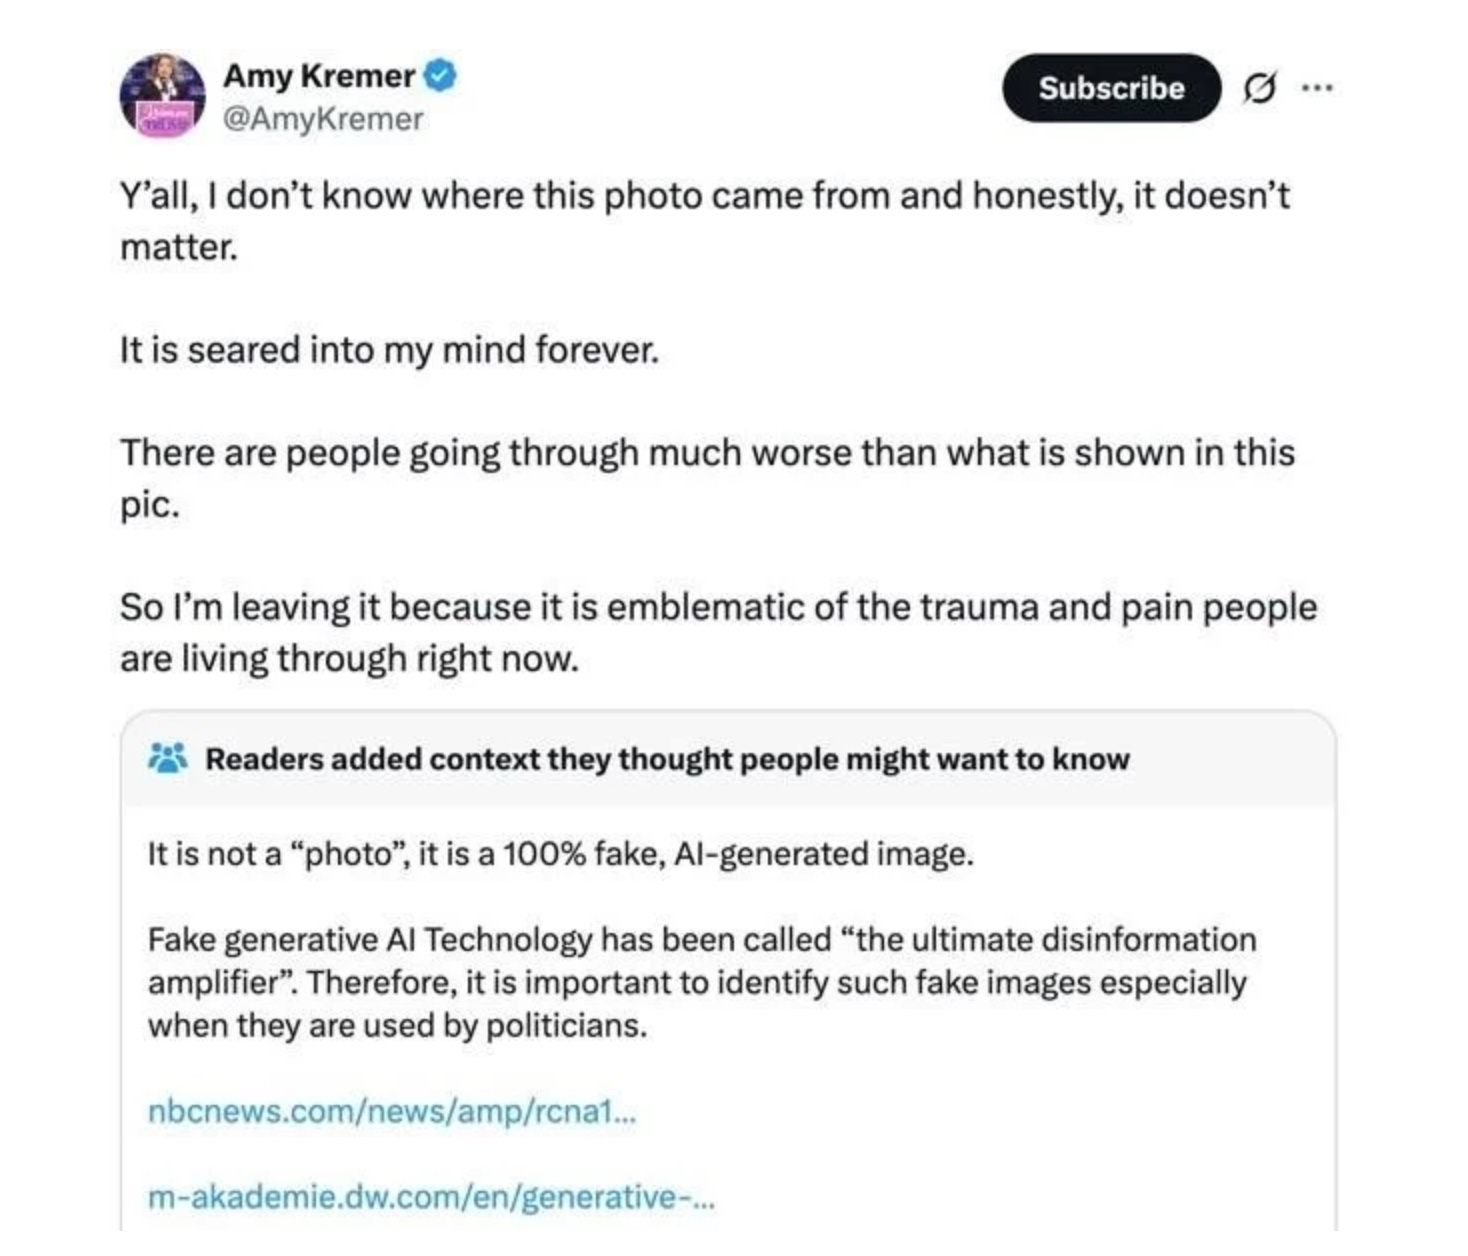Screen dimensions: 1468x1256
Task: Click the 'Readers added context' header
Action: [x=667, y=759]
